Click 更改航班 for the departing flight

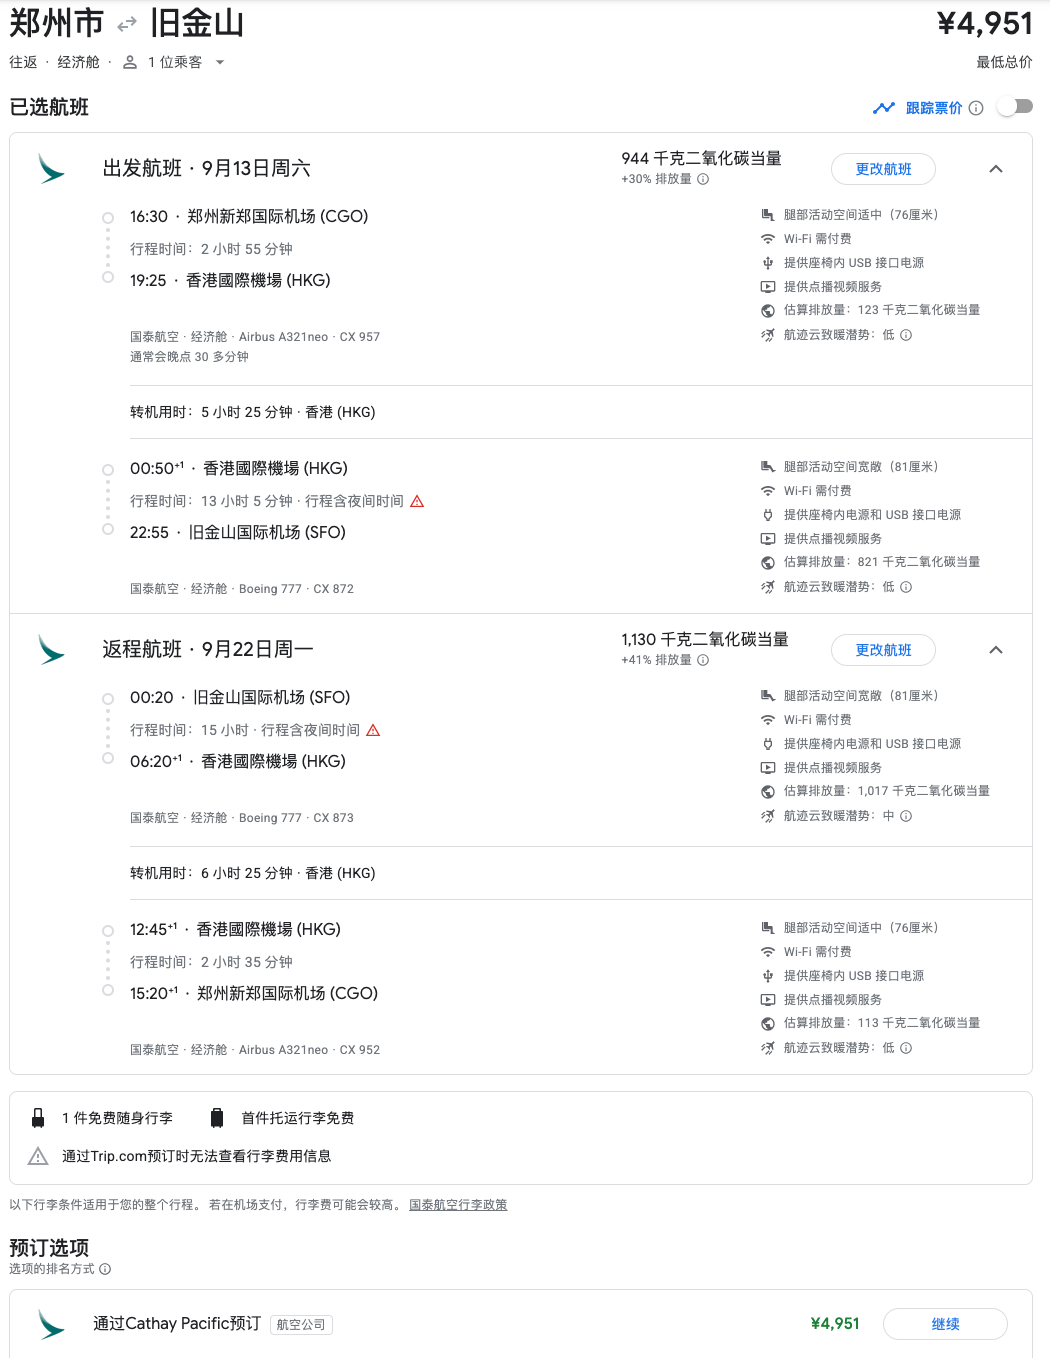[883, 169]
